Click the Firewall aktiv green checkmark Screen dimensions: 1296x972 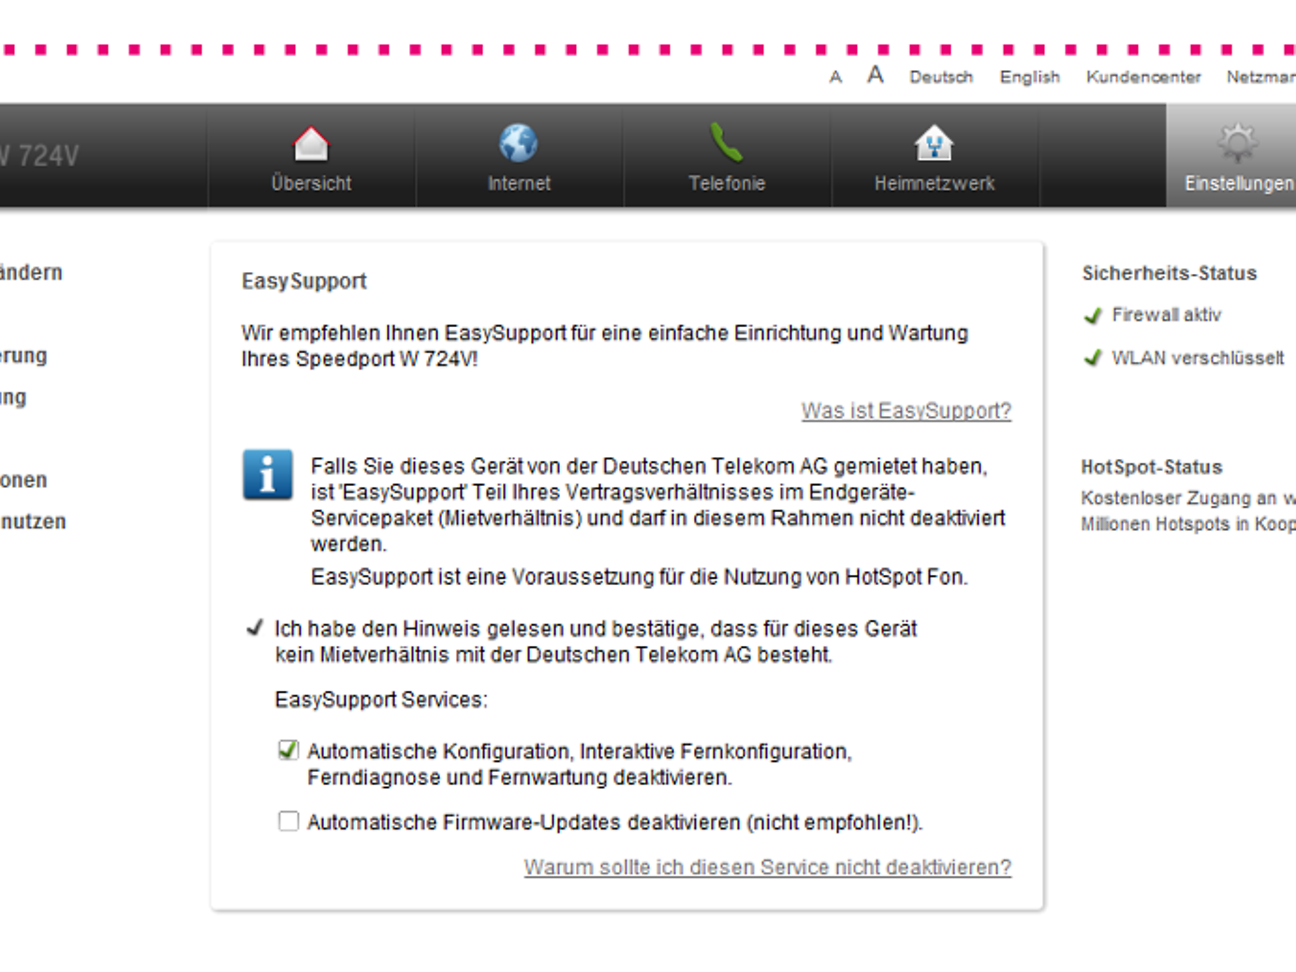click(1092, 316)
